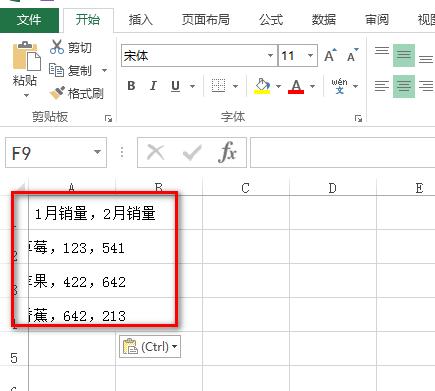
Task: Switch to the Home (开始) tab
Action: coord(88,20)
